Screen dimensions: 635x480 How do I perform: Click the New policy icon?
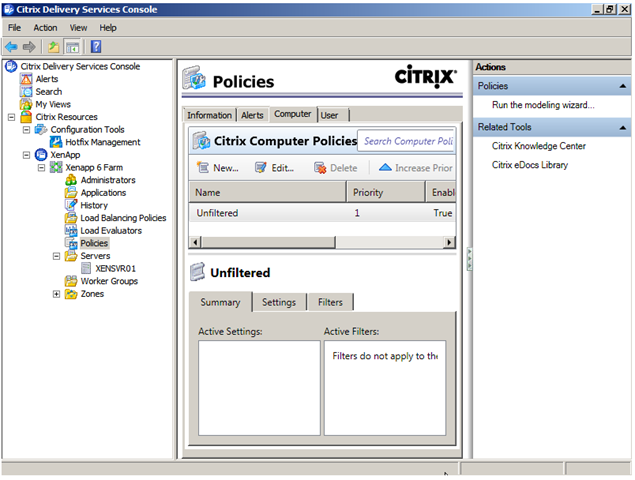[x=202, y=167]
